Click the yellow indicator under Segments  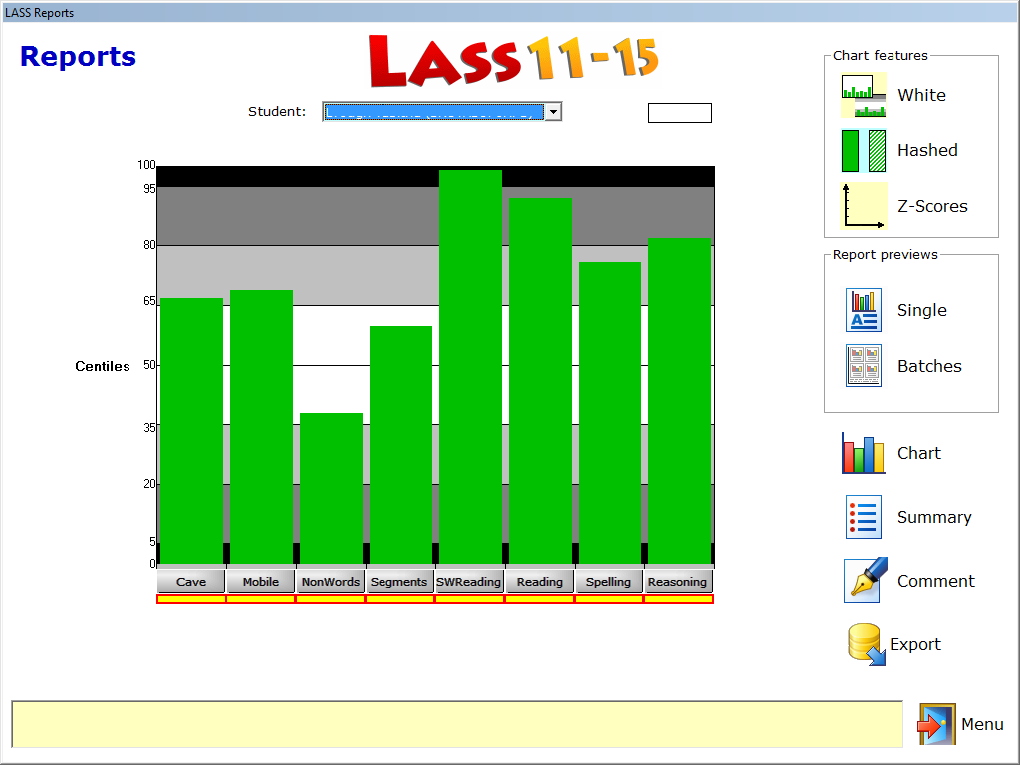pyautogui.click(x=400, y=599)
